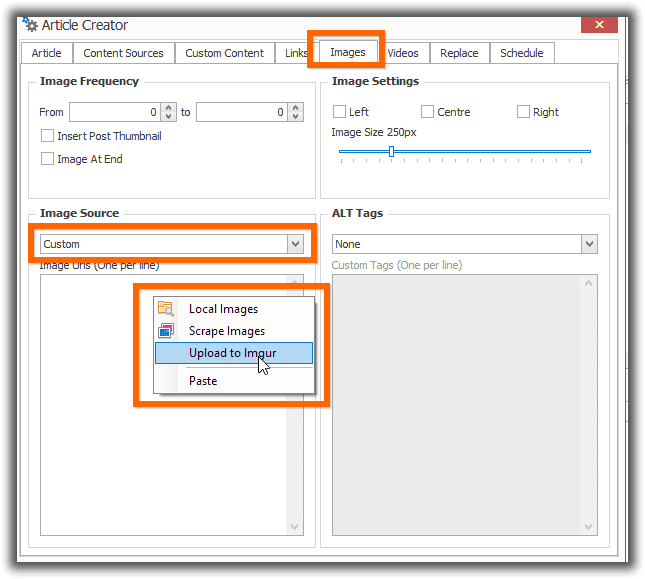Click the Image Size slider handle
Image resolution: width=645 pixels, height=579 pixels.
point(391,151)
